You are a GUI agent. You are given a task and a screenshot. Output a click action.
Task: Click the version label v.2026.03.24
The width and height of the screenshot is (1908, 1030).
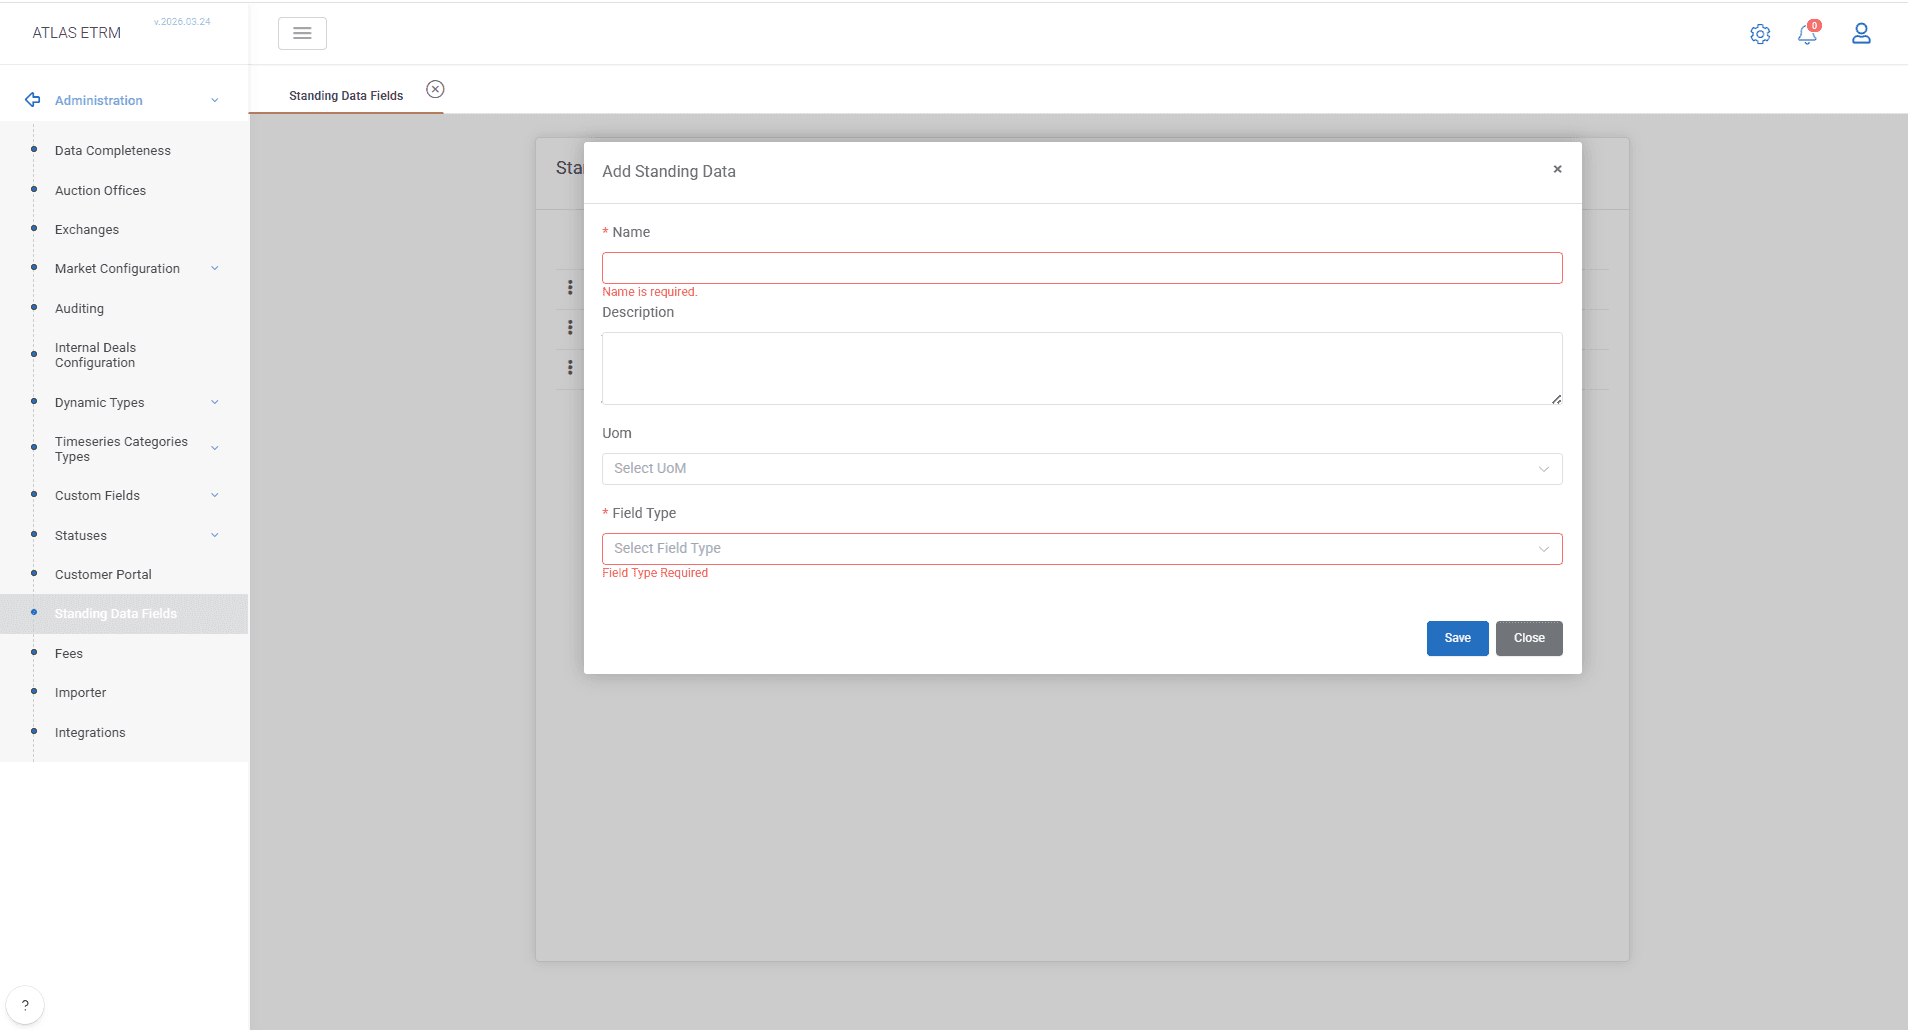[182, 22]
